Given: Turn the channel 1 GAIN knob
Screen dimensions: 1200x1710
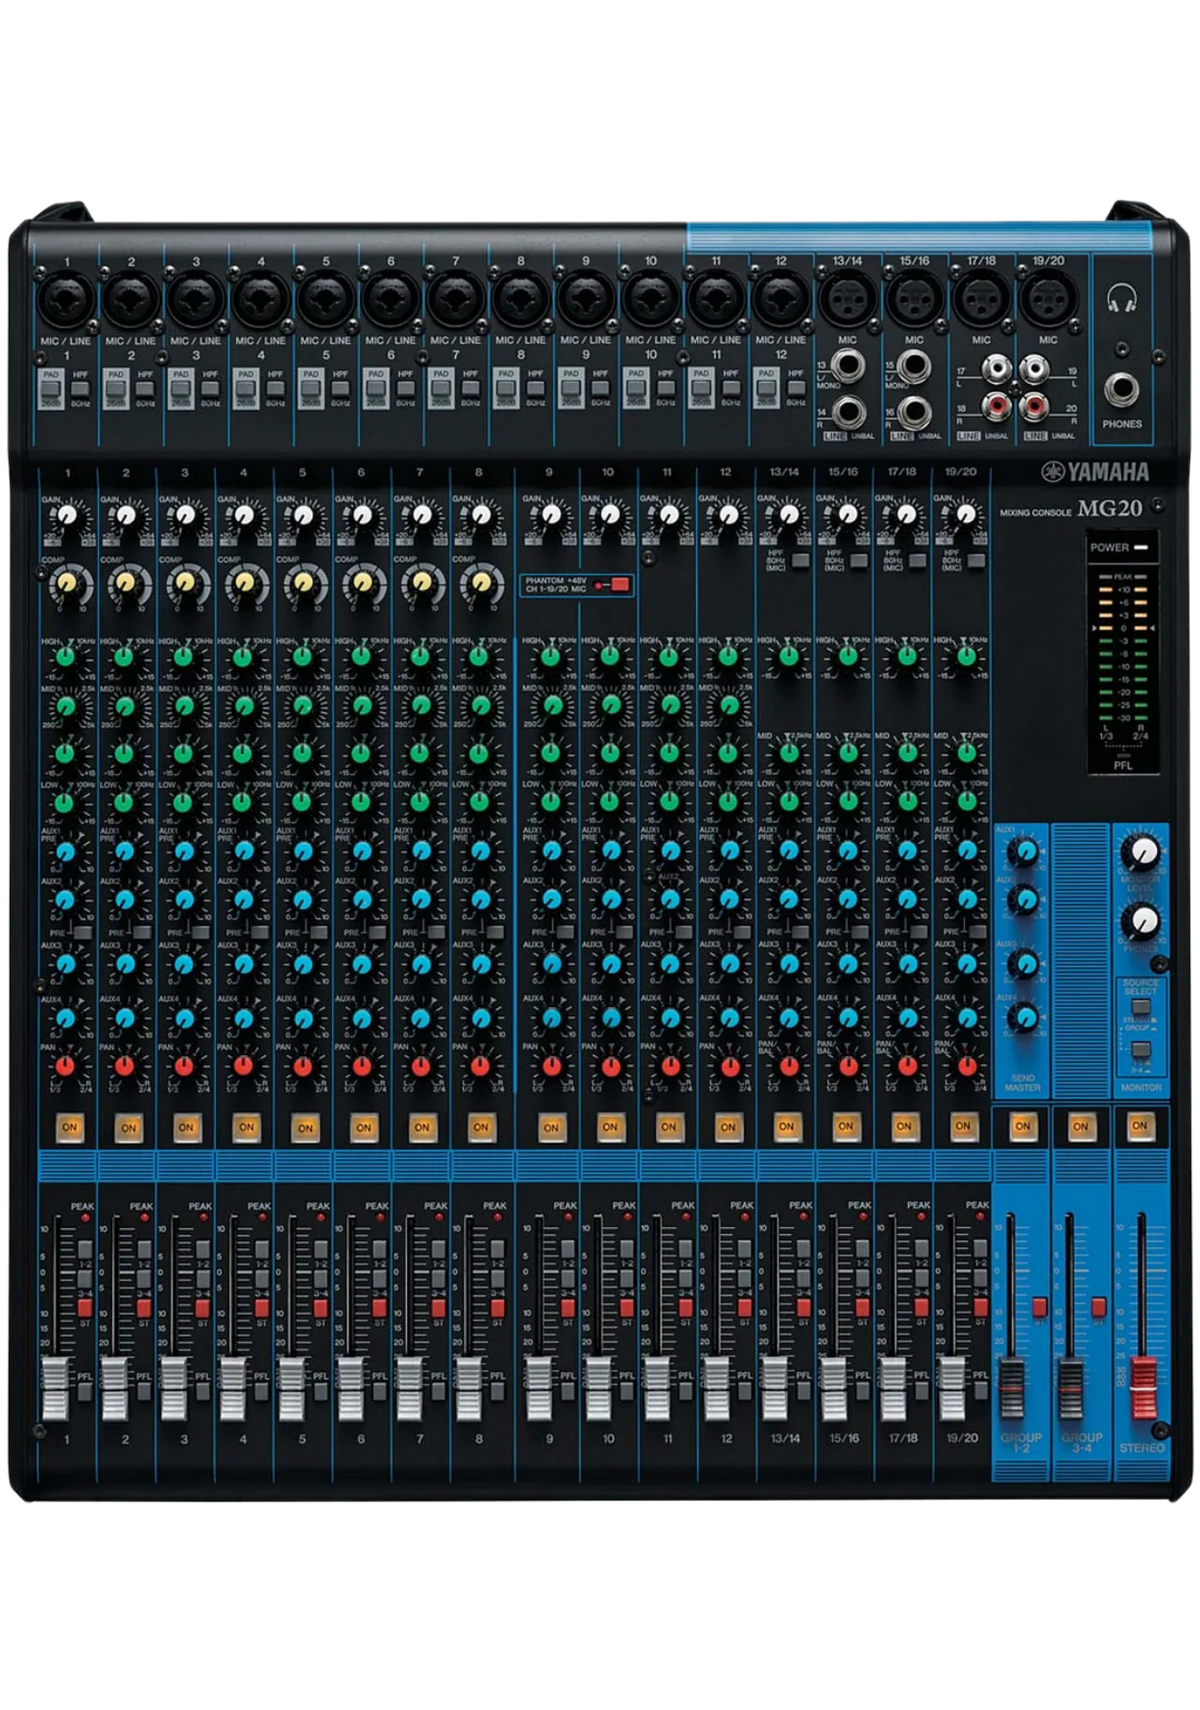Looking at the screenshot, I should (66, 516).
